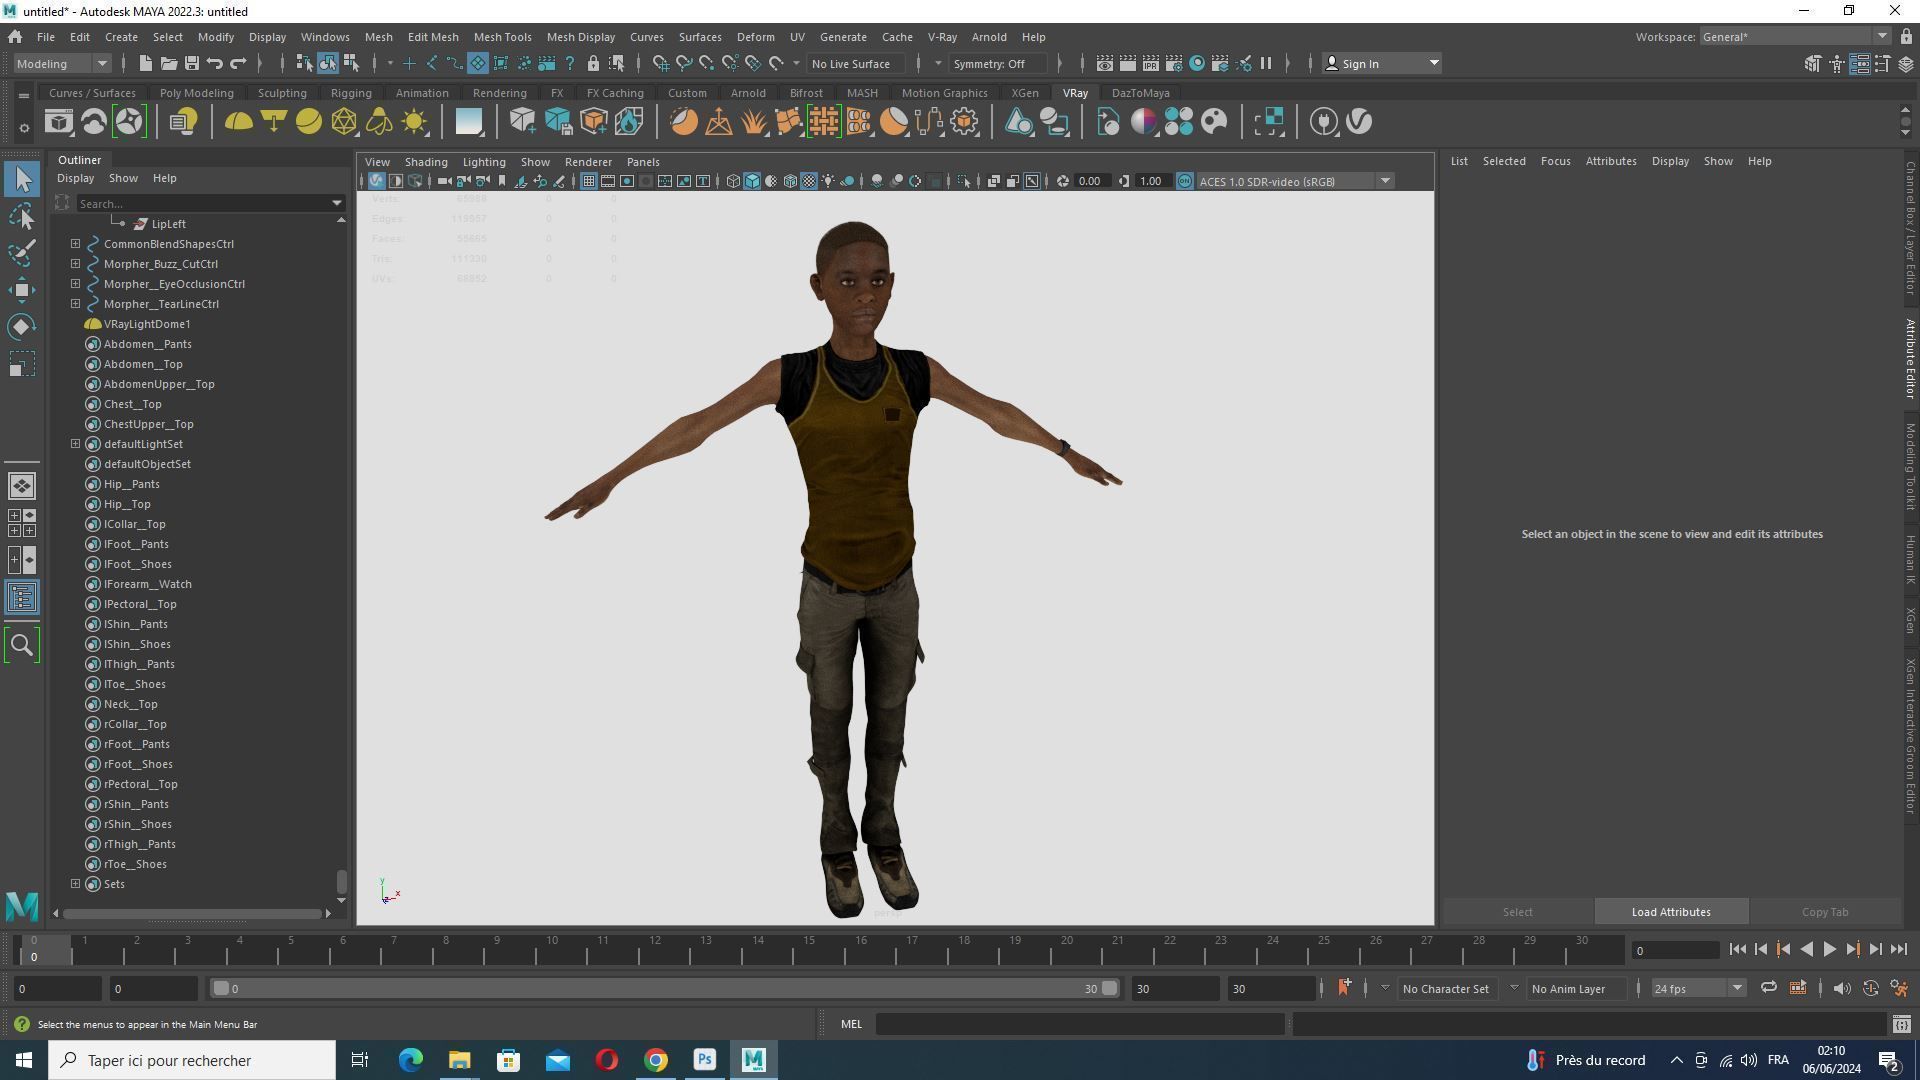Switch to the Rigging shelf tab
Viewport: 1920px width, 1080px height.
pyautogui.click(x=351, y=93)
